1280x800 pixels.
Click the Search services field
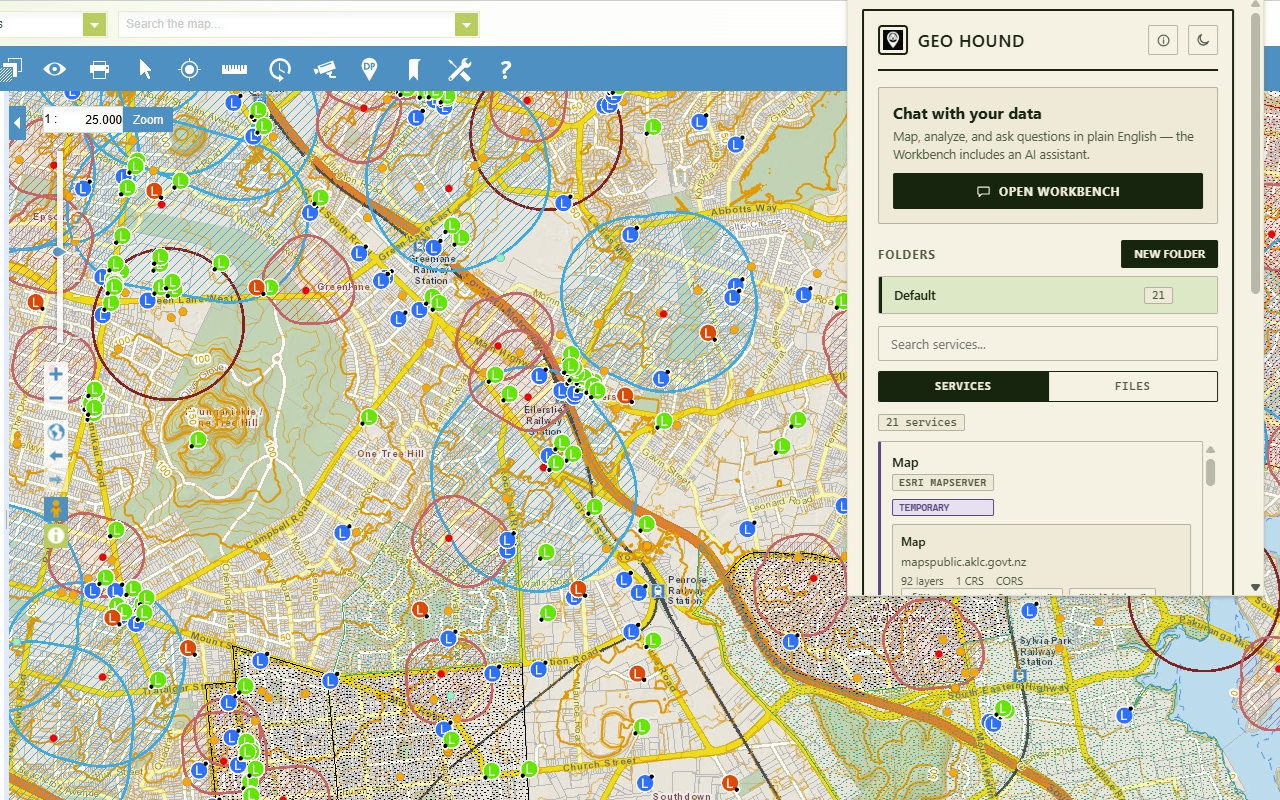[x=1048, y=344]
